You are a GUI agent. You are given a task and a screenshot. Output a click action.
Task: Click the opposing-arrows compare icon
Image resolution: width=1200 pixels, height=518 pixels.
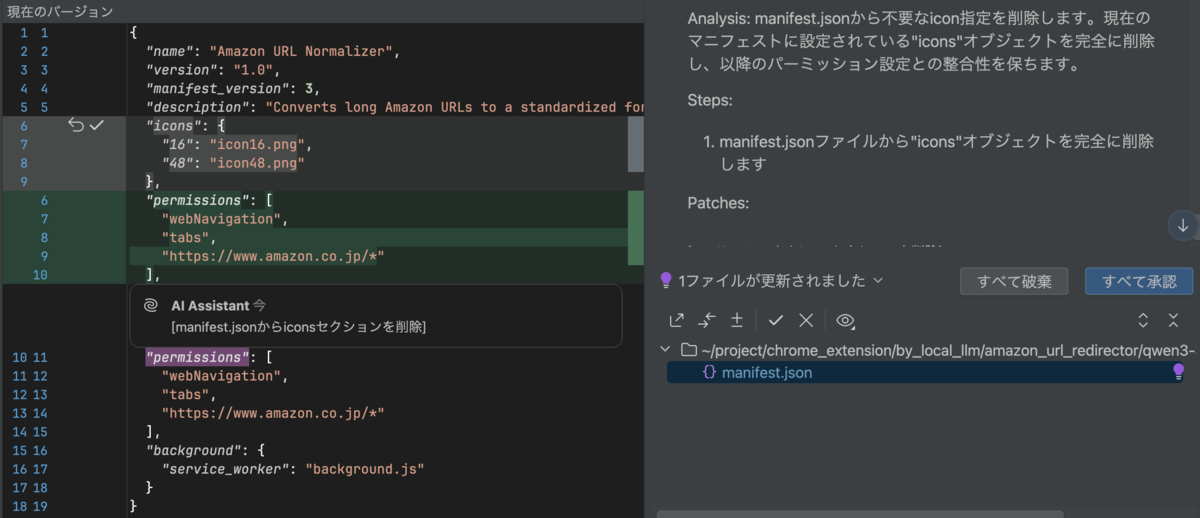click(x=707, y=320)
